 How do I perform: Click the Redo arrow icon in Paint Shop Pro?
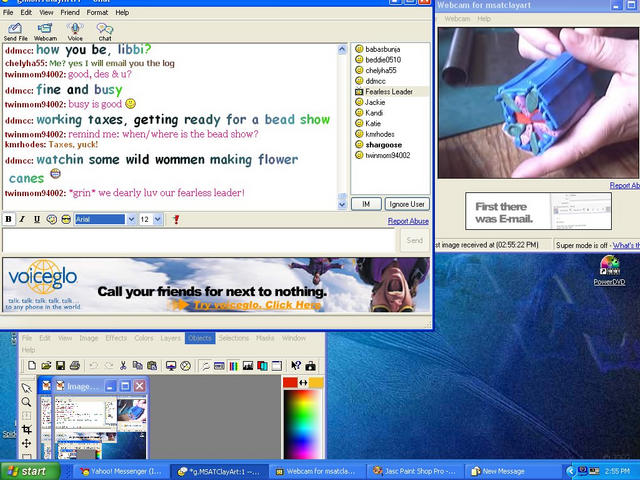(109, 366)
